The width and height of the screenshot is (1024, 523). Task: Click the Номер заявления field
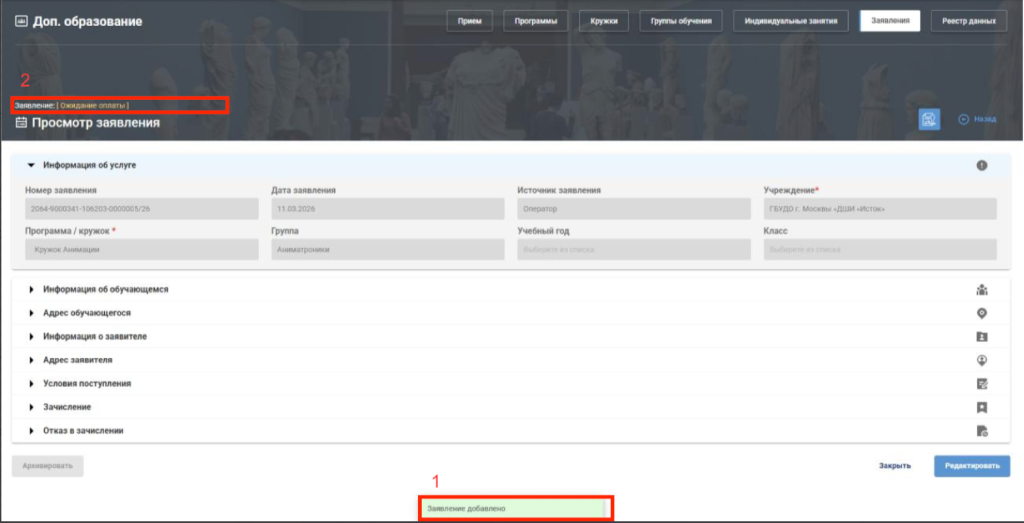[x=142, y=209]
